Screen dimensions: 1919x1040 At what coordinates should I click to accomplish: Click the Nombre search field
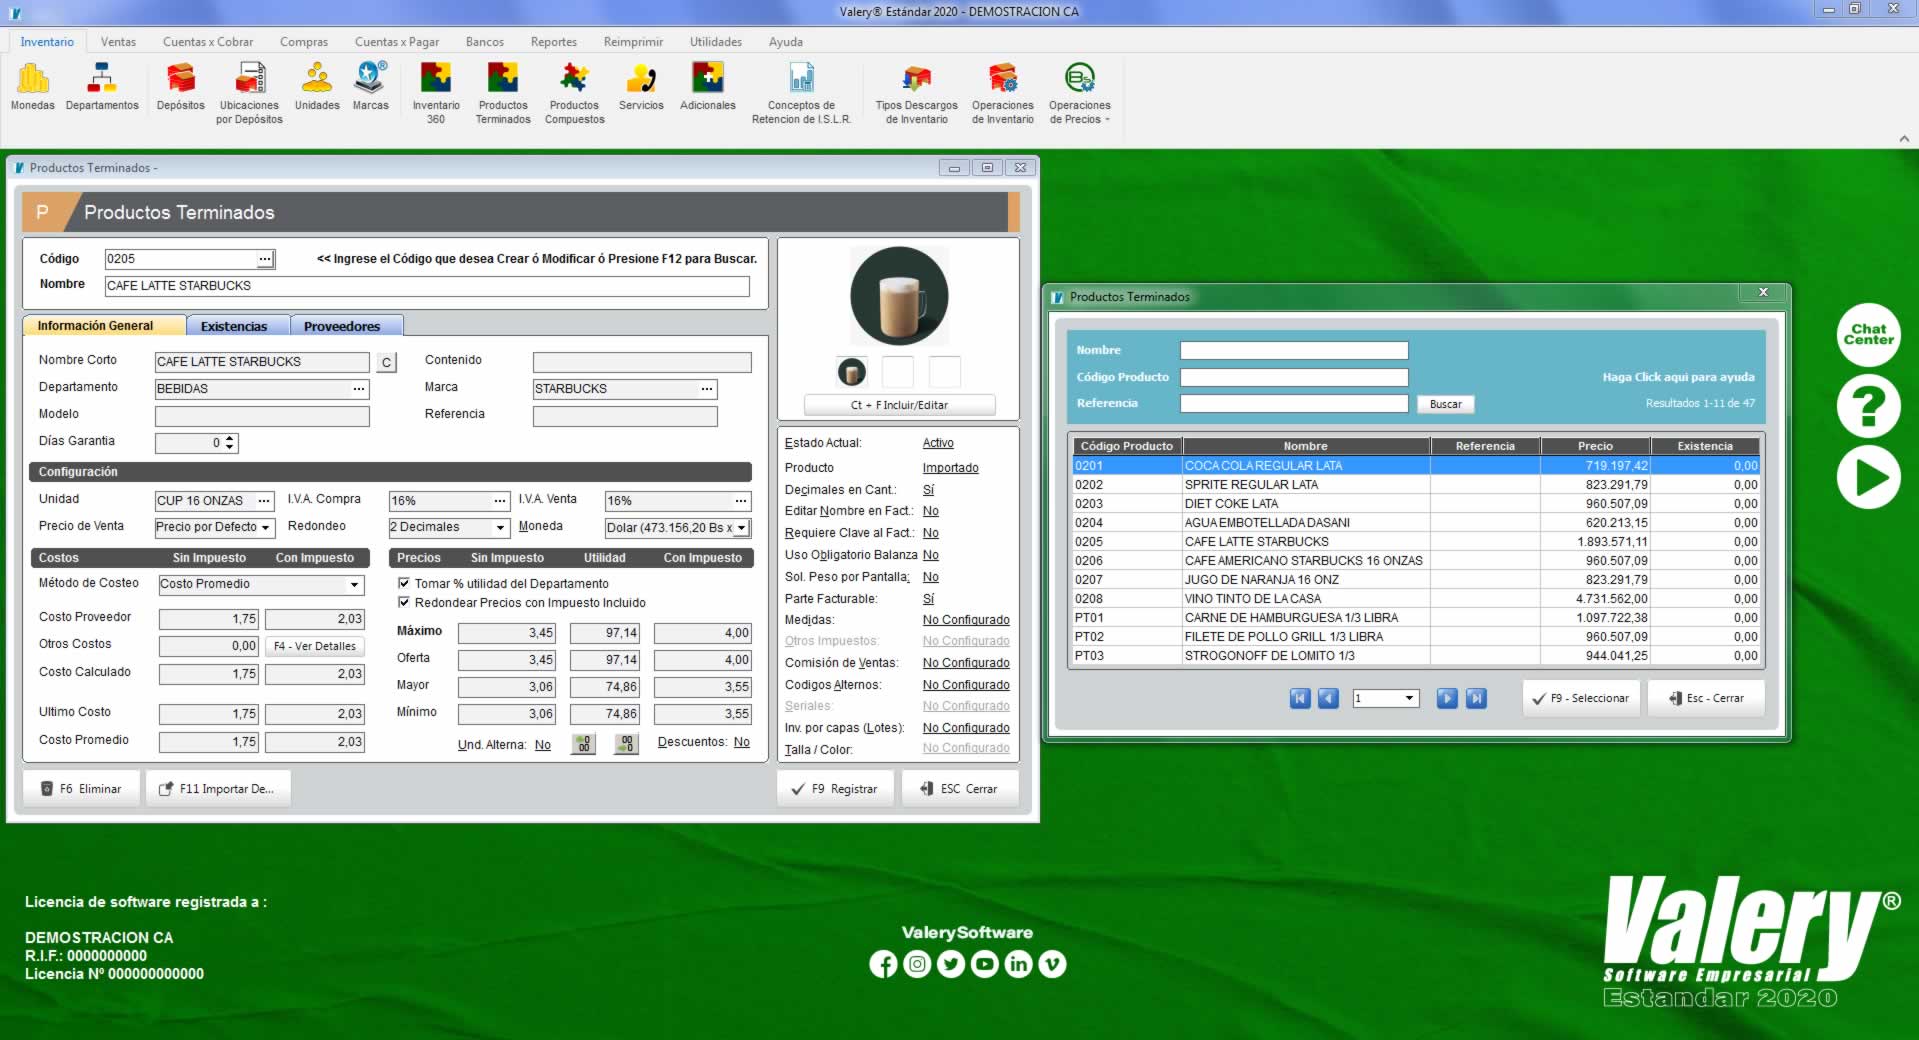(x=1294, y=350)
